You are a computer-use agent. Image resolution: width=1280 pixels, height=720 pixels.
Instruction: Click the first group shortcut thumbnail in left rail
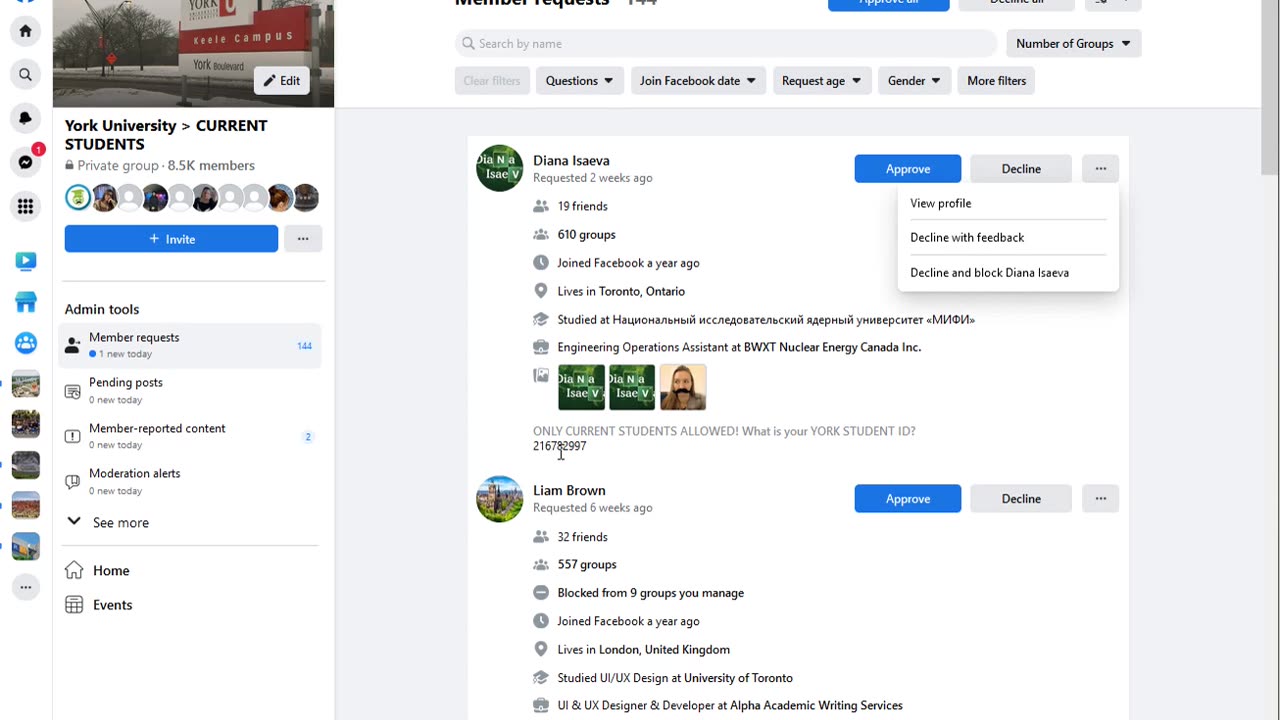coord(26,384)
